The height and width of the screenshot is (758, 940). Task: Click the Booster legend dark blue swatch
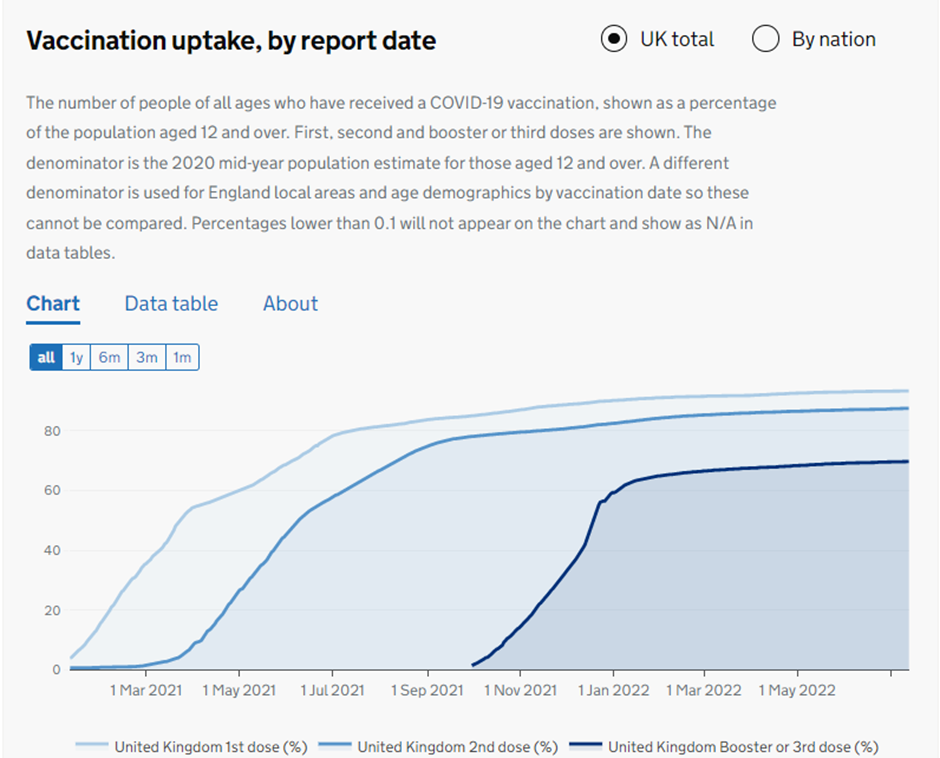(x=585, y=746)
